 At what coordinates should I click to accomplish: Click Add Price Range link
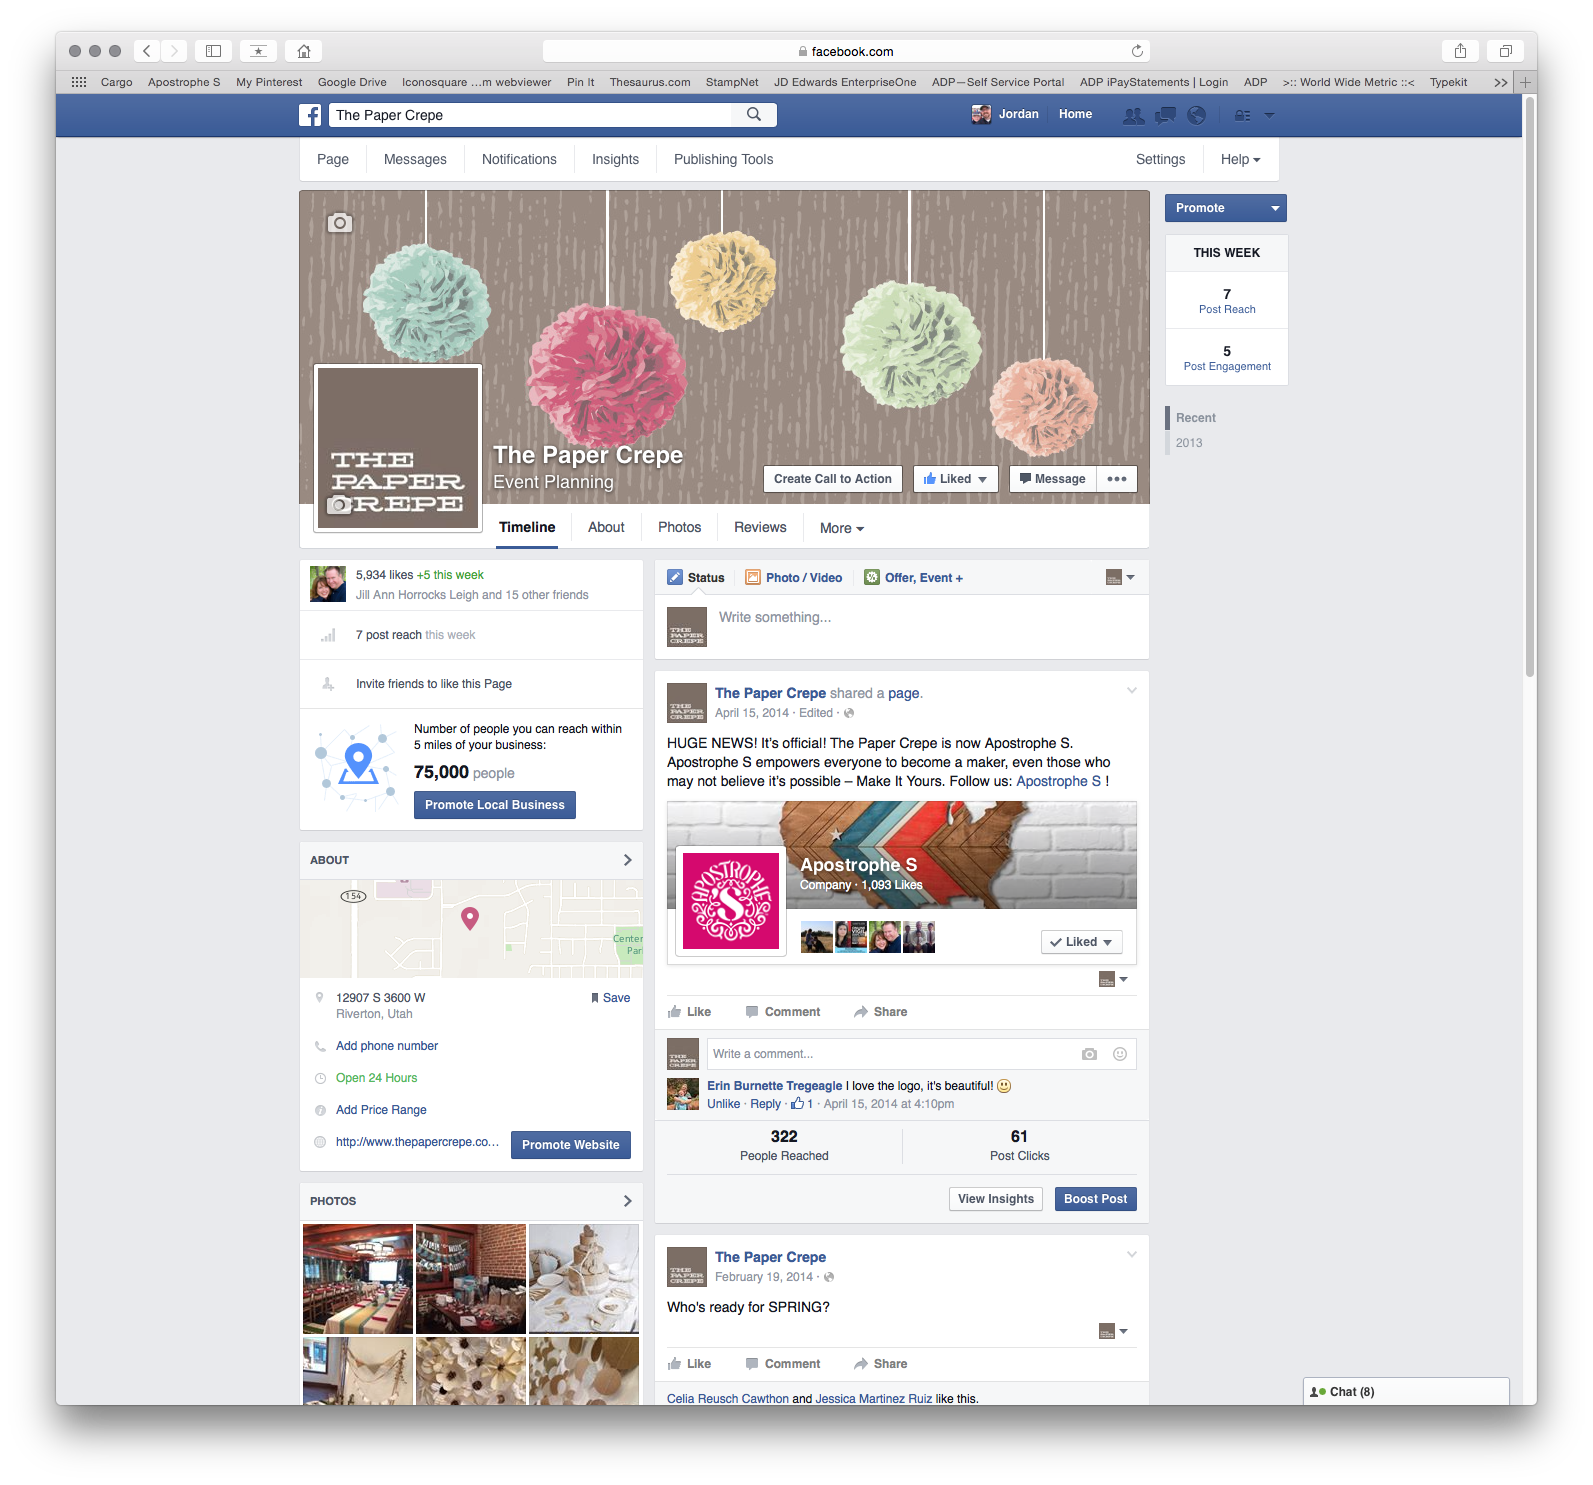point(381,1110)
